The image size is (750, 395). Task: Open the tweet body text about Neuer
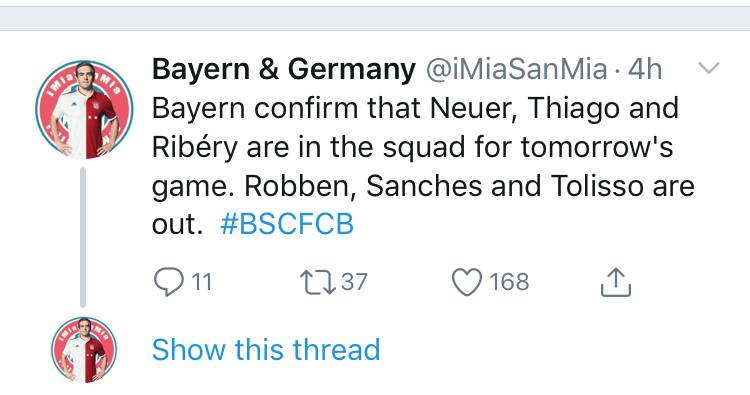[423, 166]
